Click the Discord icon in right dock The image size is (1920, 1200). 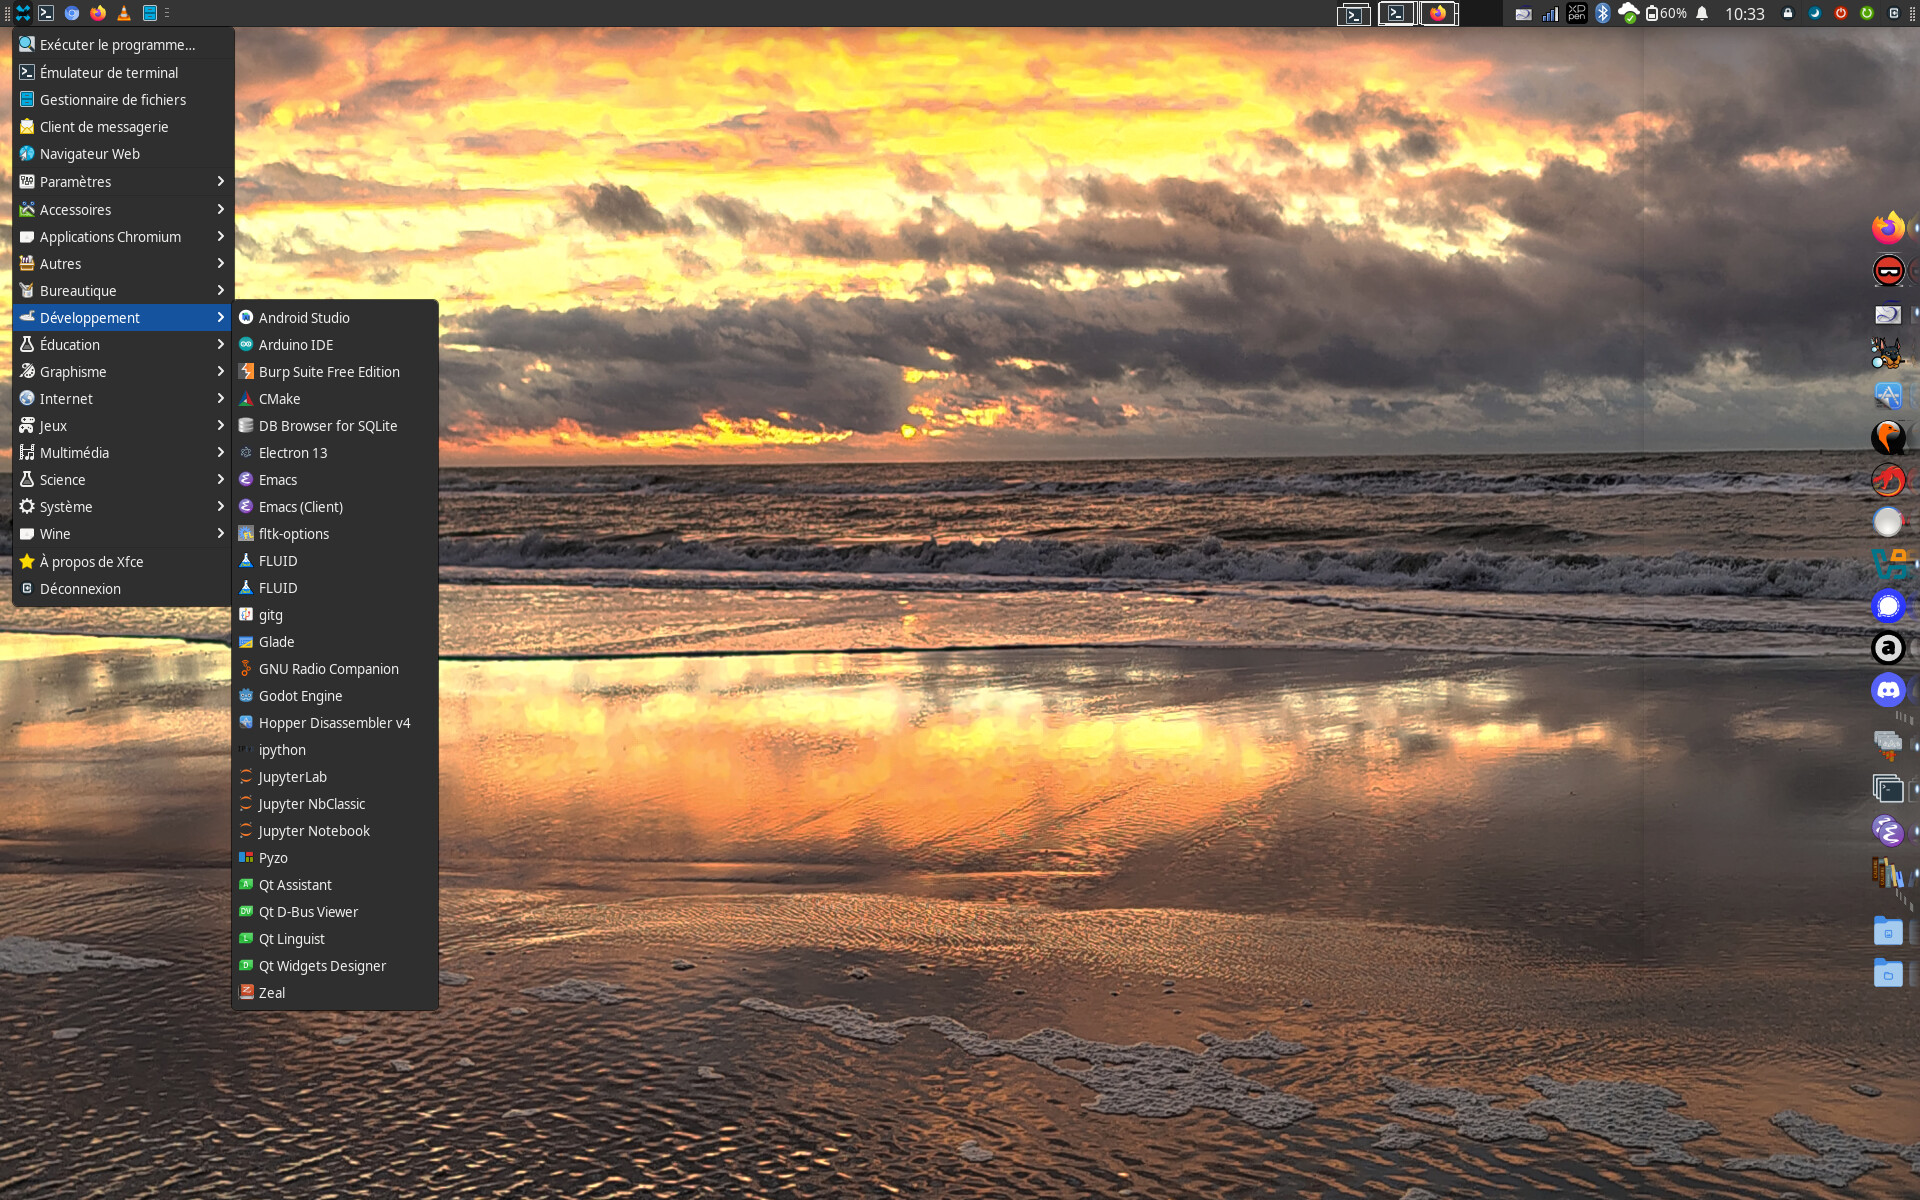[1887, 690]
